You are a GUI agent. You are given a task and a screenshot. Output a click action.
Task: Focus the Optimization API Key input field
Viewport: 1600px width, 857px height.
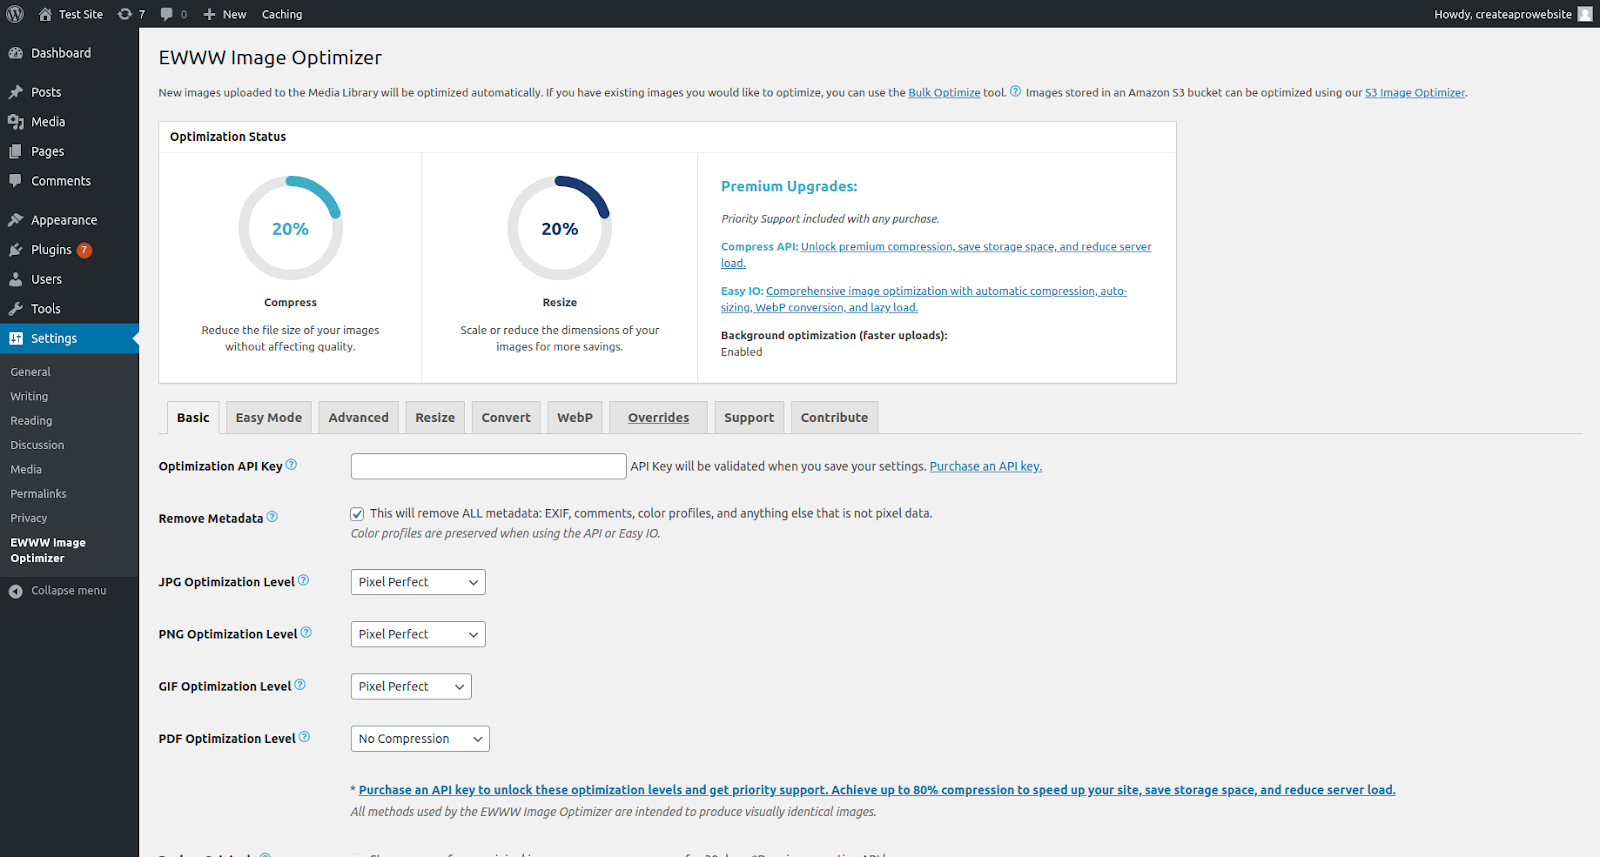[489, 466]
